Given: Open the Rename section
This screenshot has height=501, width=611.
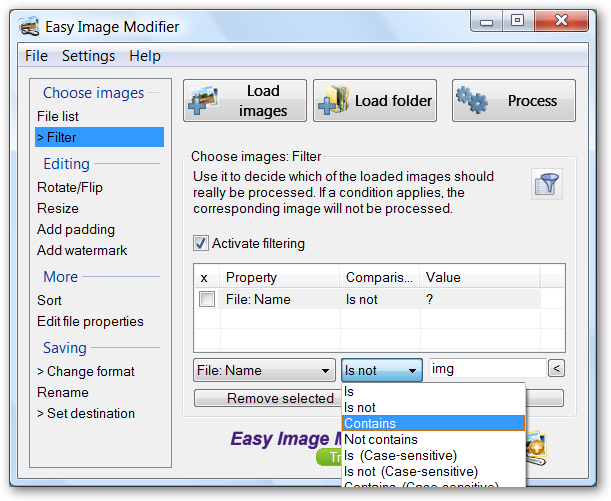Looking at the screenshot, I should pos(63,392).
